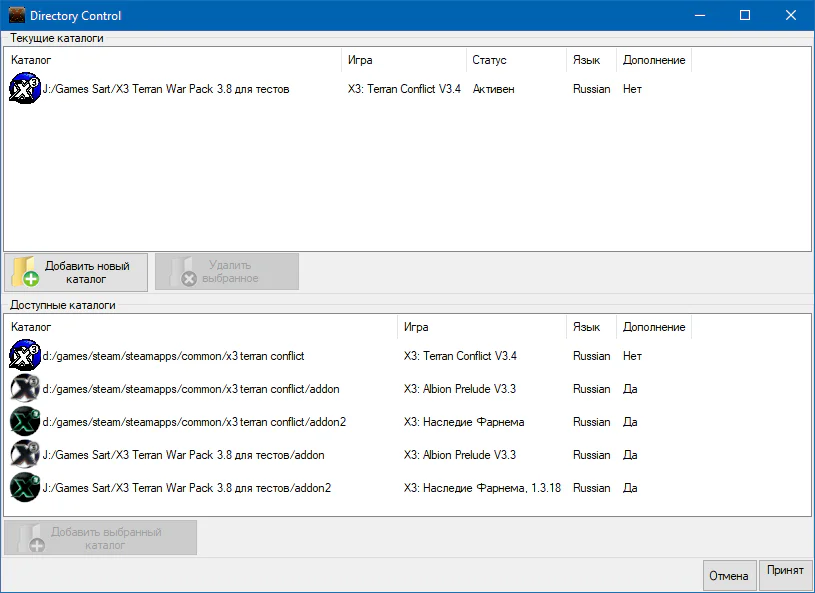Click the icon beside d:/.../x3 terran conflict/addon
The height and width of the screenshot is (593, 815).
pyautogui.click(x=25, y=389)
